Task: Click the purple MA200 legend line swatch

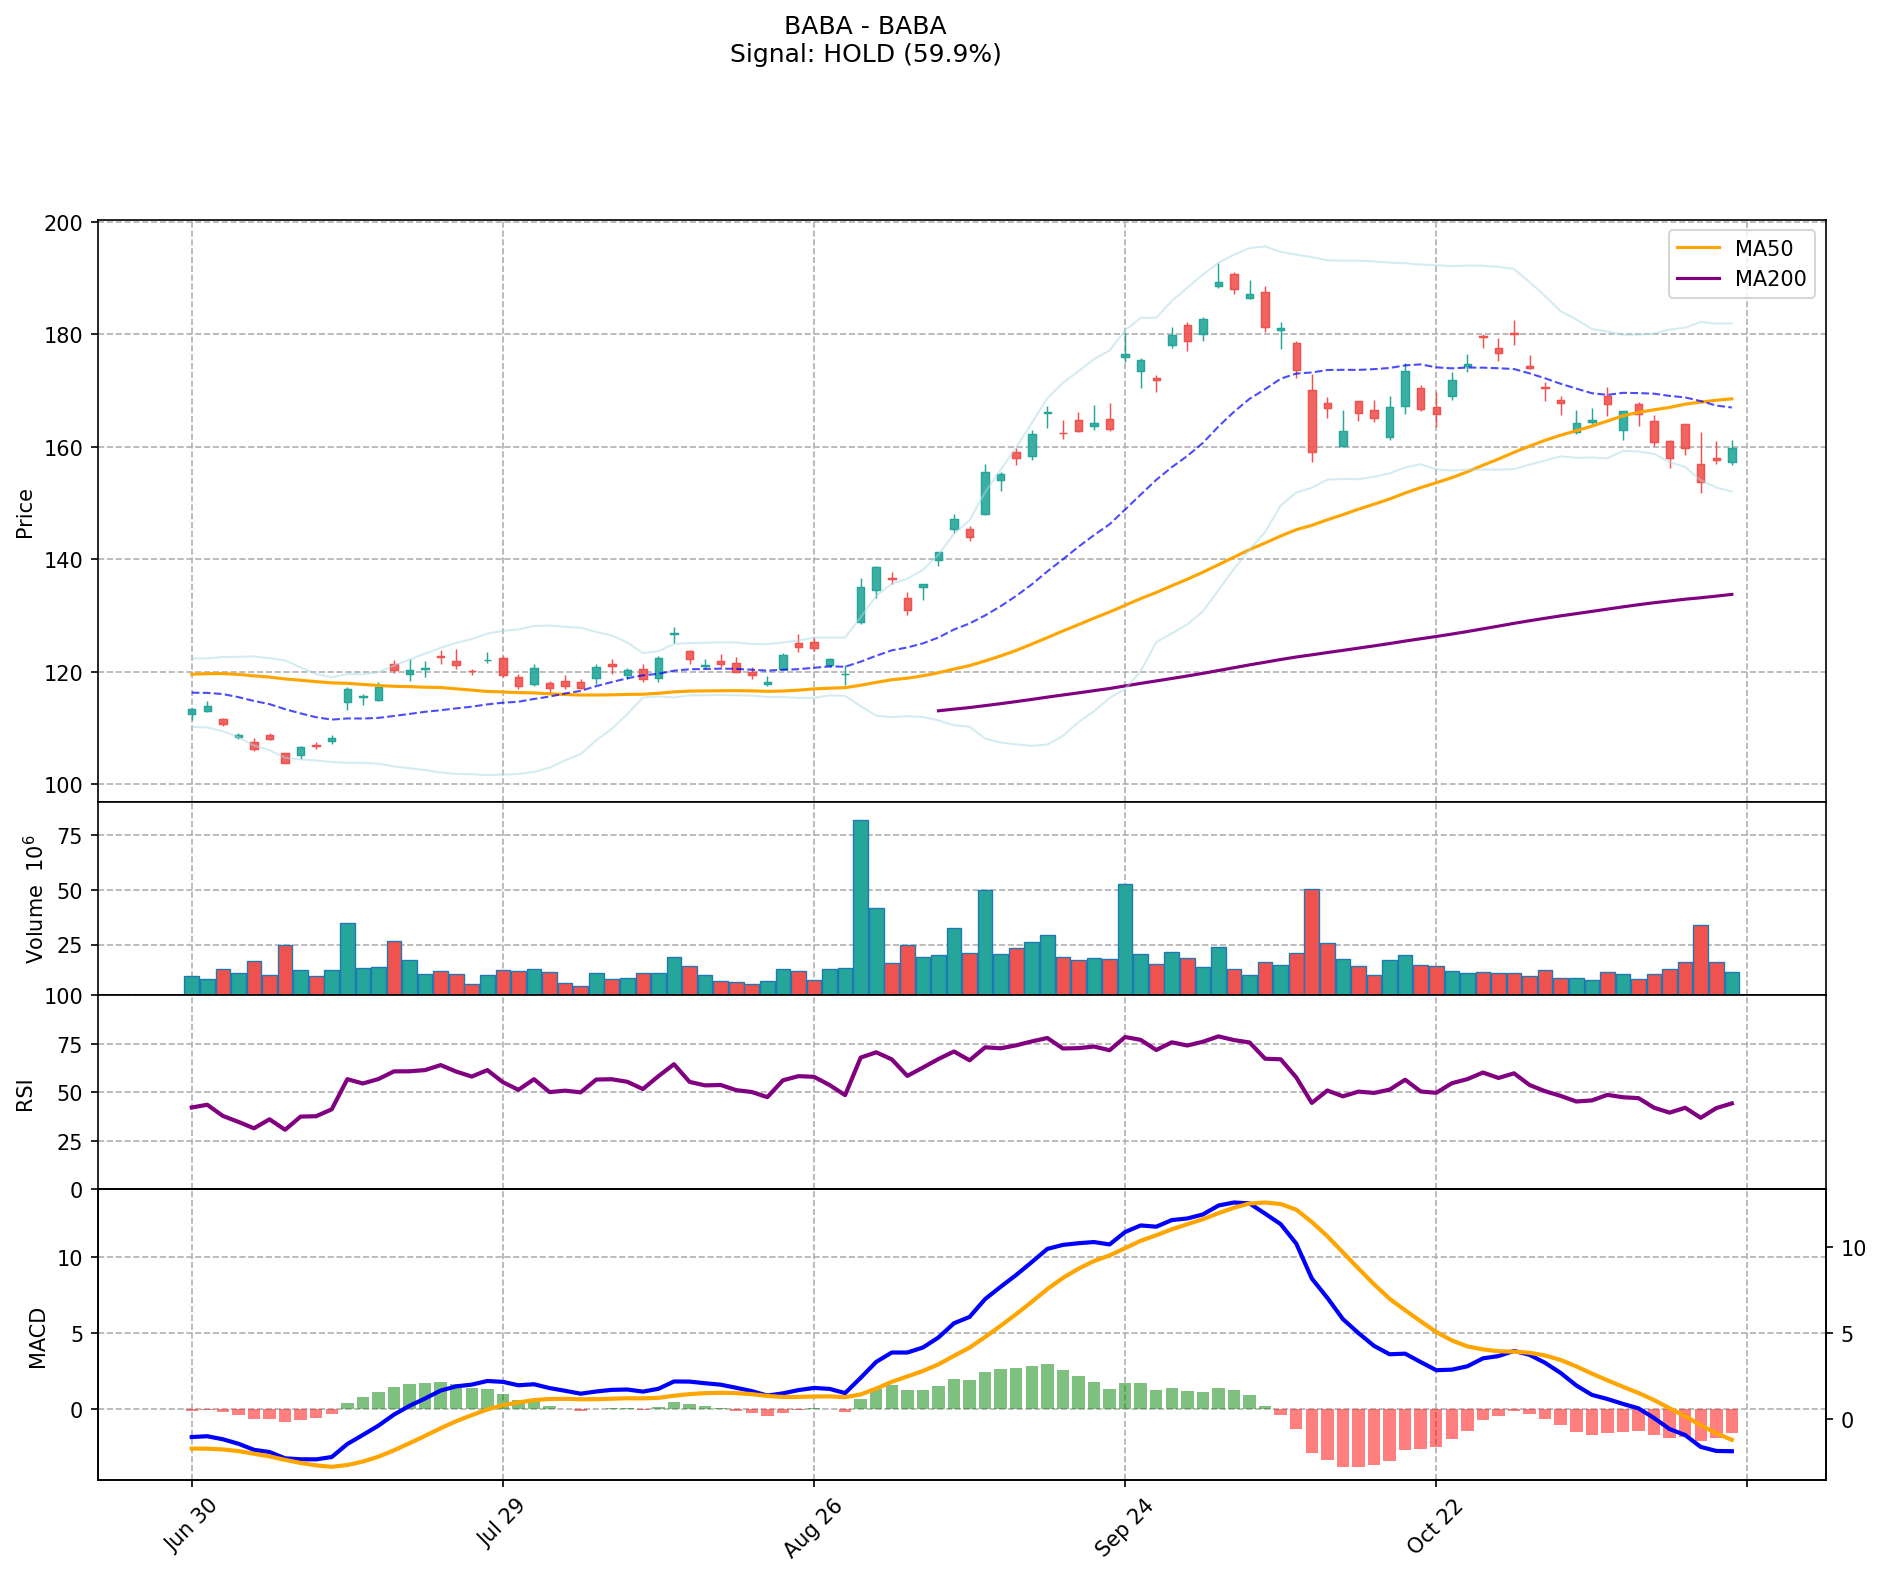Action: click(x=1700, y=279)
